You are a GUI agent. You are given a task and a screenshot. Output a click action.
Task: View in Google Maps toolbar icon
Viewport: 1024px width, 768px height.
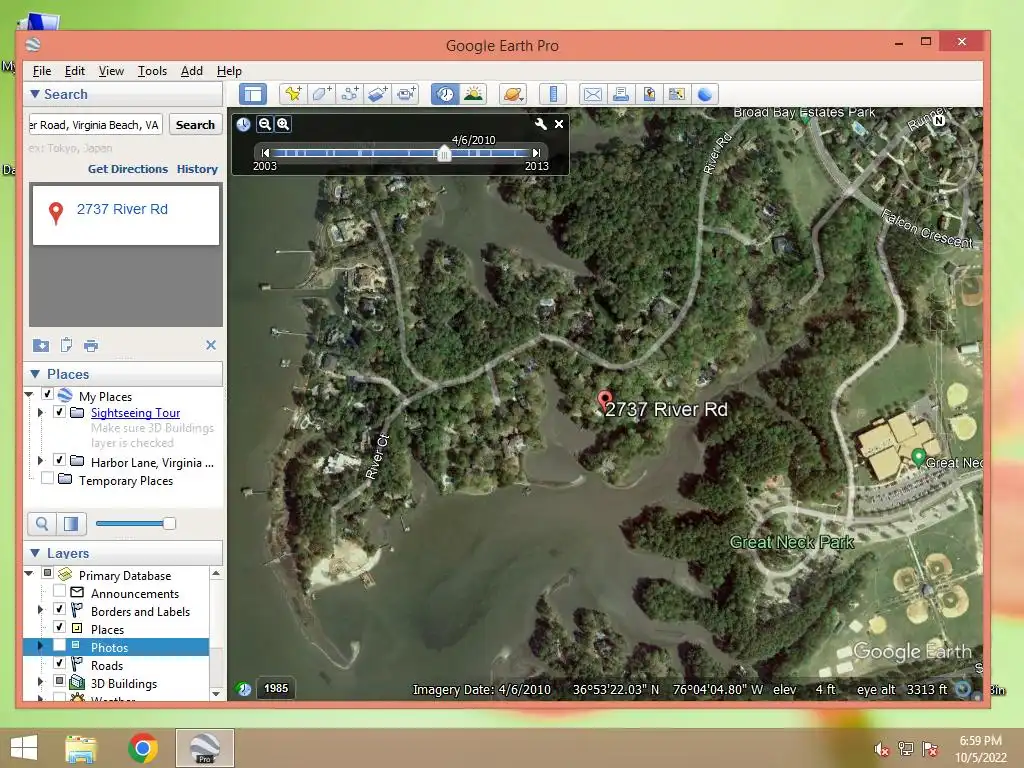click(677, 94)
